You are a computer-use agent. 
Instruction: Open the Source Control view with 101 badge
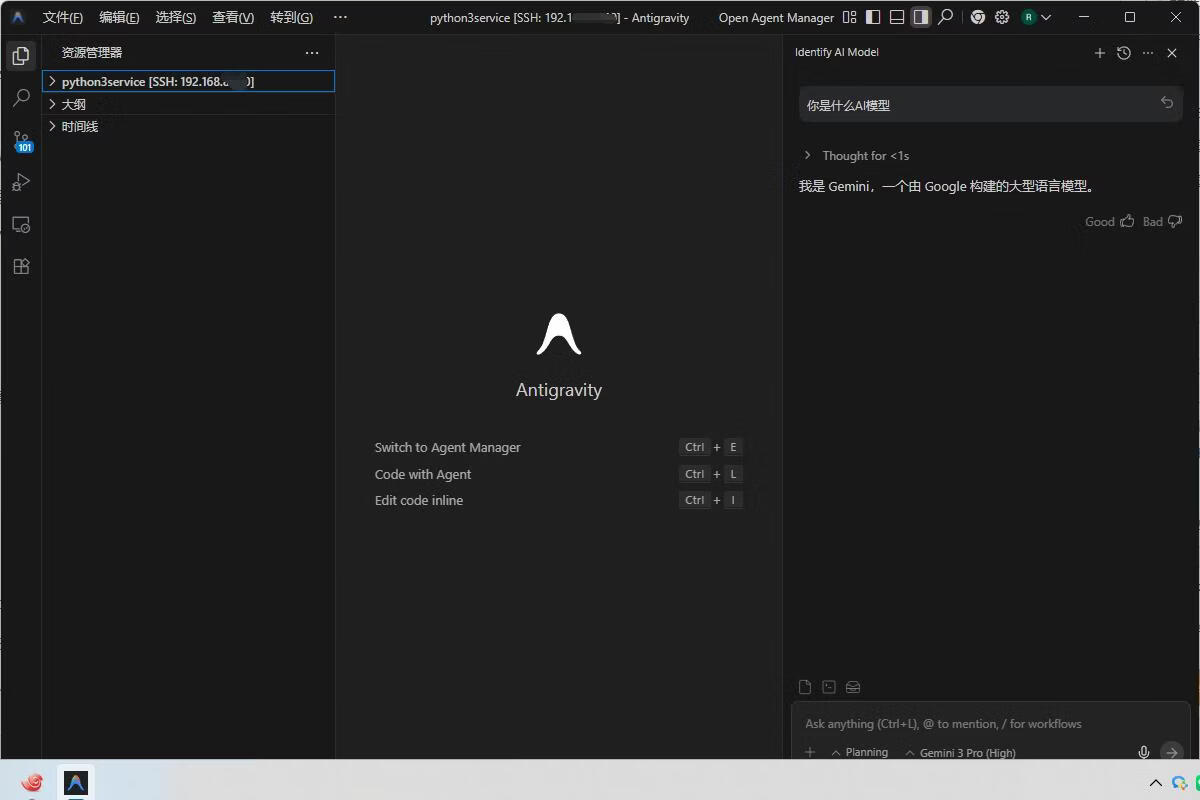click(21, 140)
